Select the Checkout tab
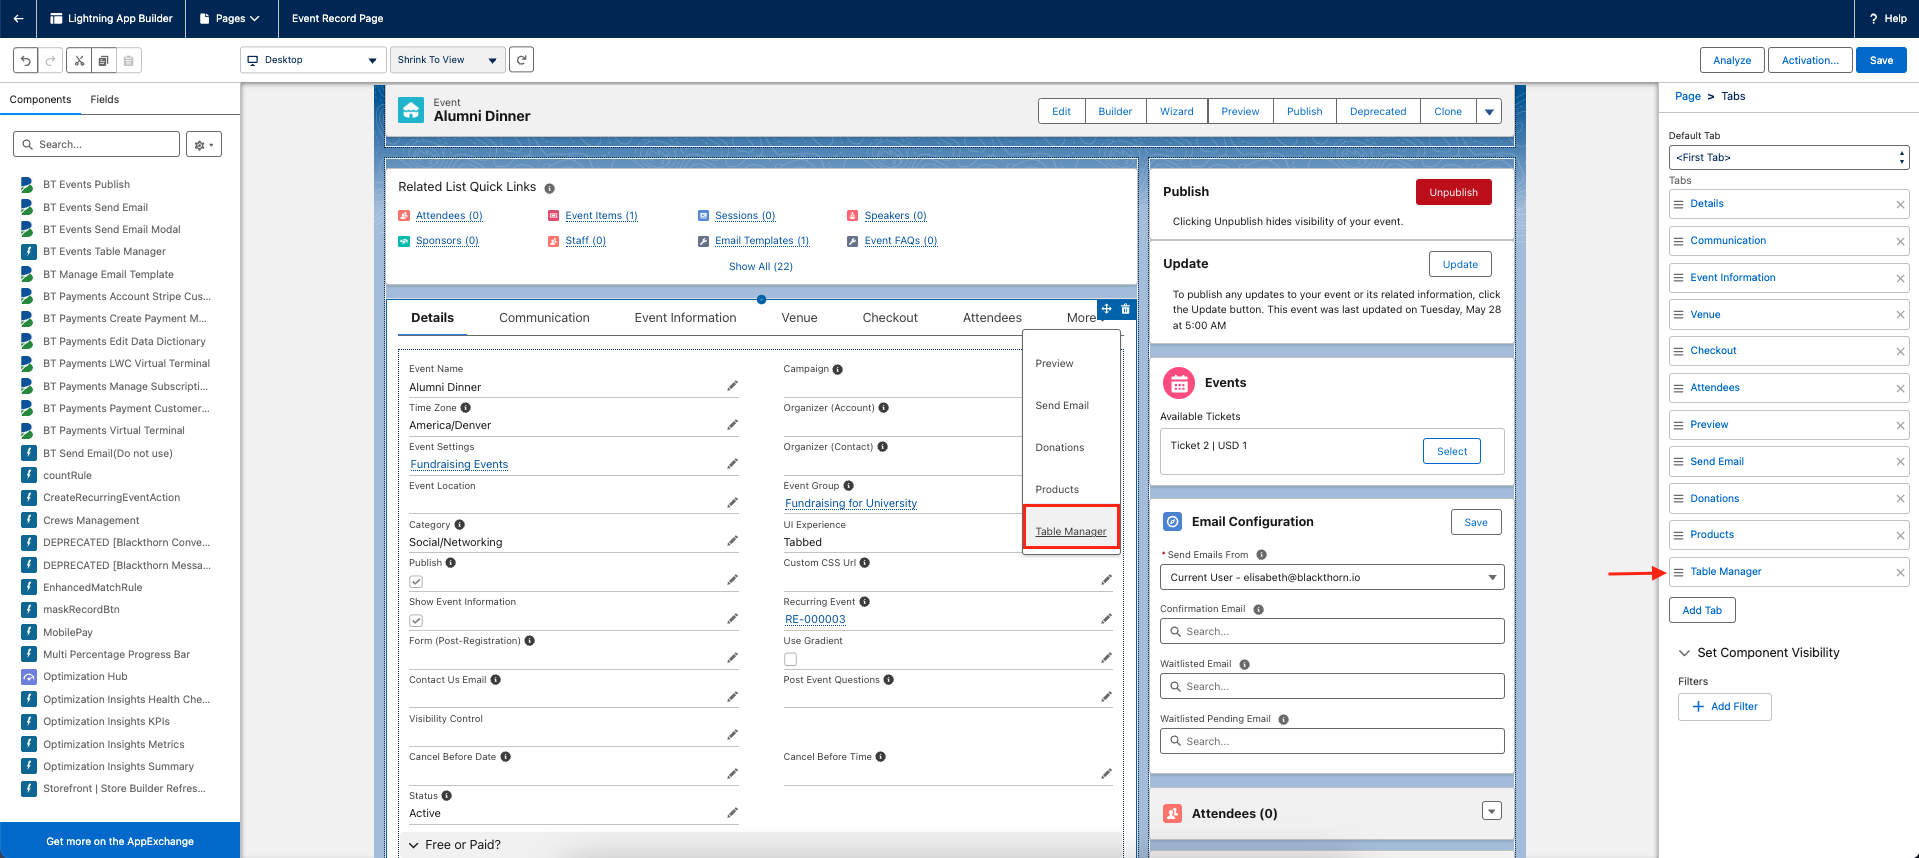This screenshot has width=1919, height=858. (x=890, y=318)
